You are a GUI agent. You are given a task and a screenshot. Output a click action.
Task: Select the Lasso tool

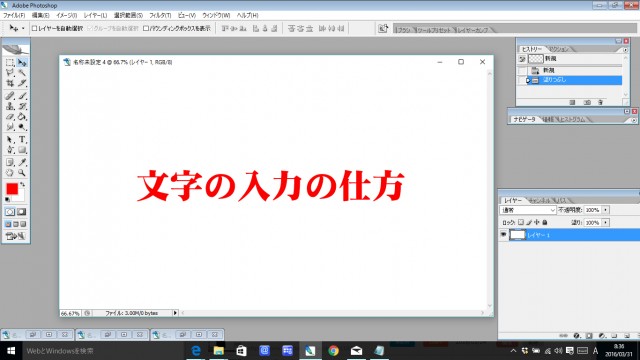[10, 73]
